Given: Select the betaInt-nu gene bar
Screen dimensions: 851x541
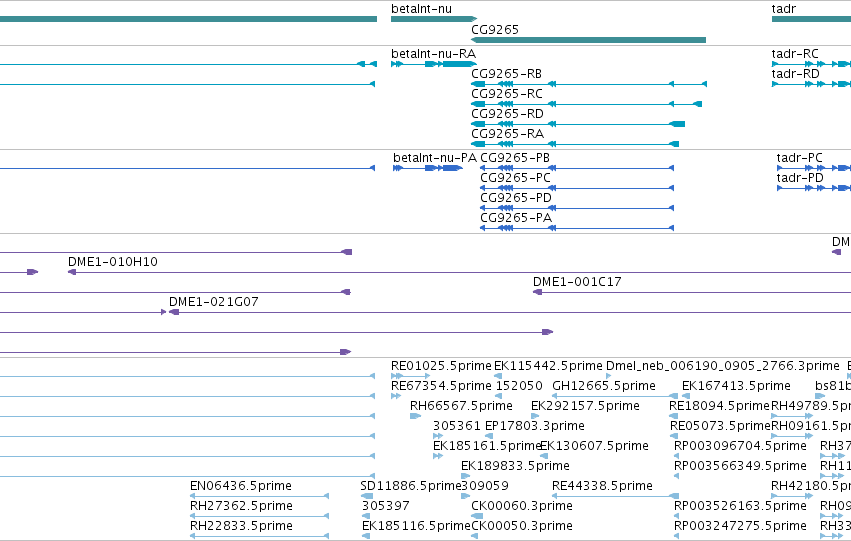Looking at the screenshot, I should (x=434, y=19).
